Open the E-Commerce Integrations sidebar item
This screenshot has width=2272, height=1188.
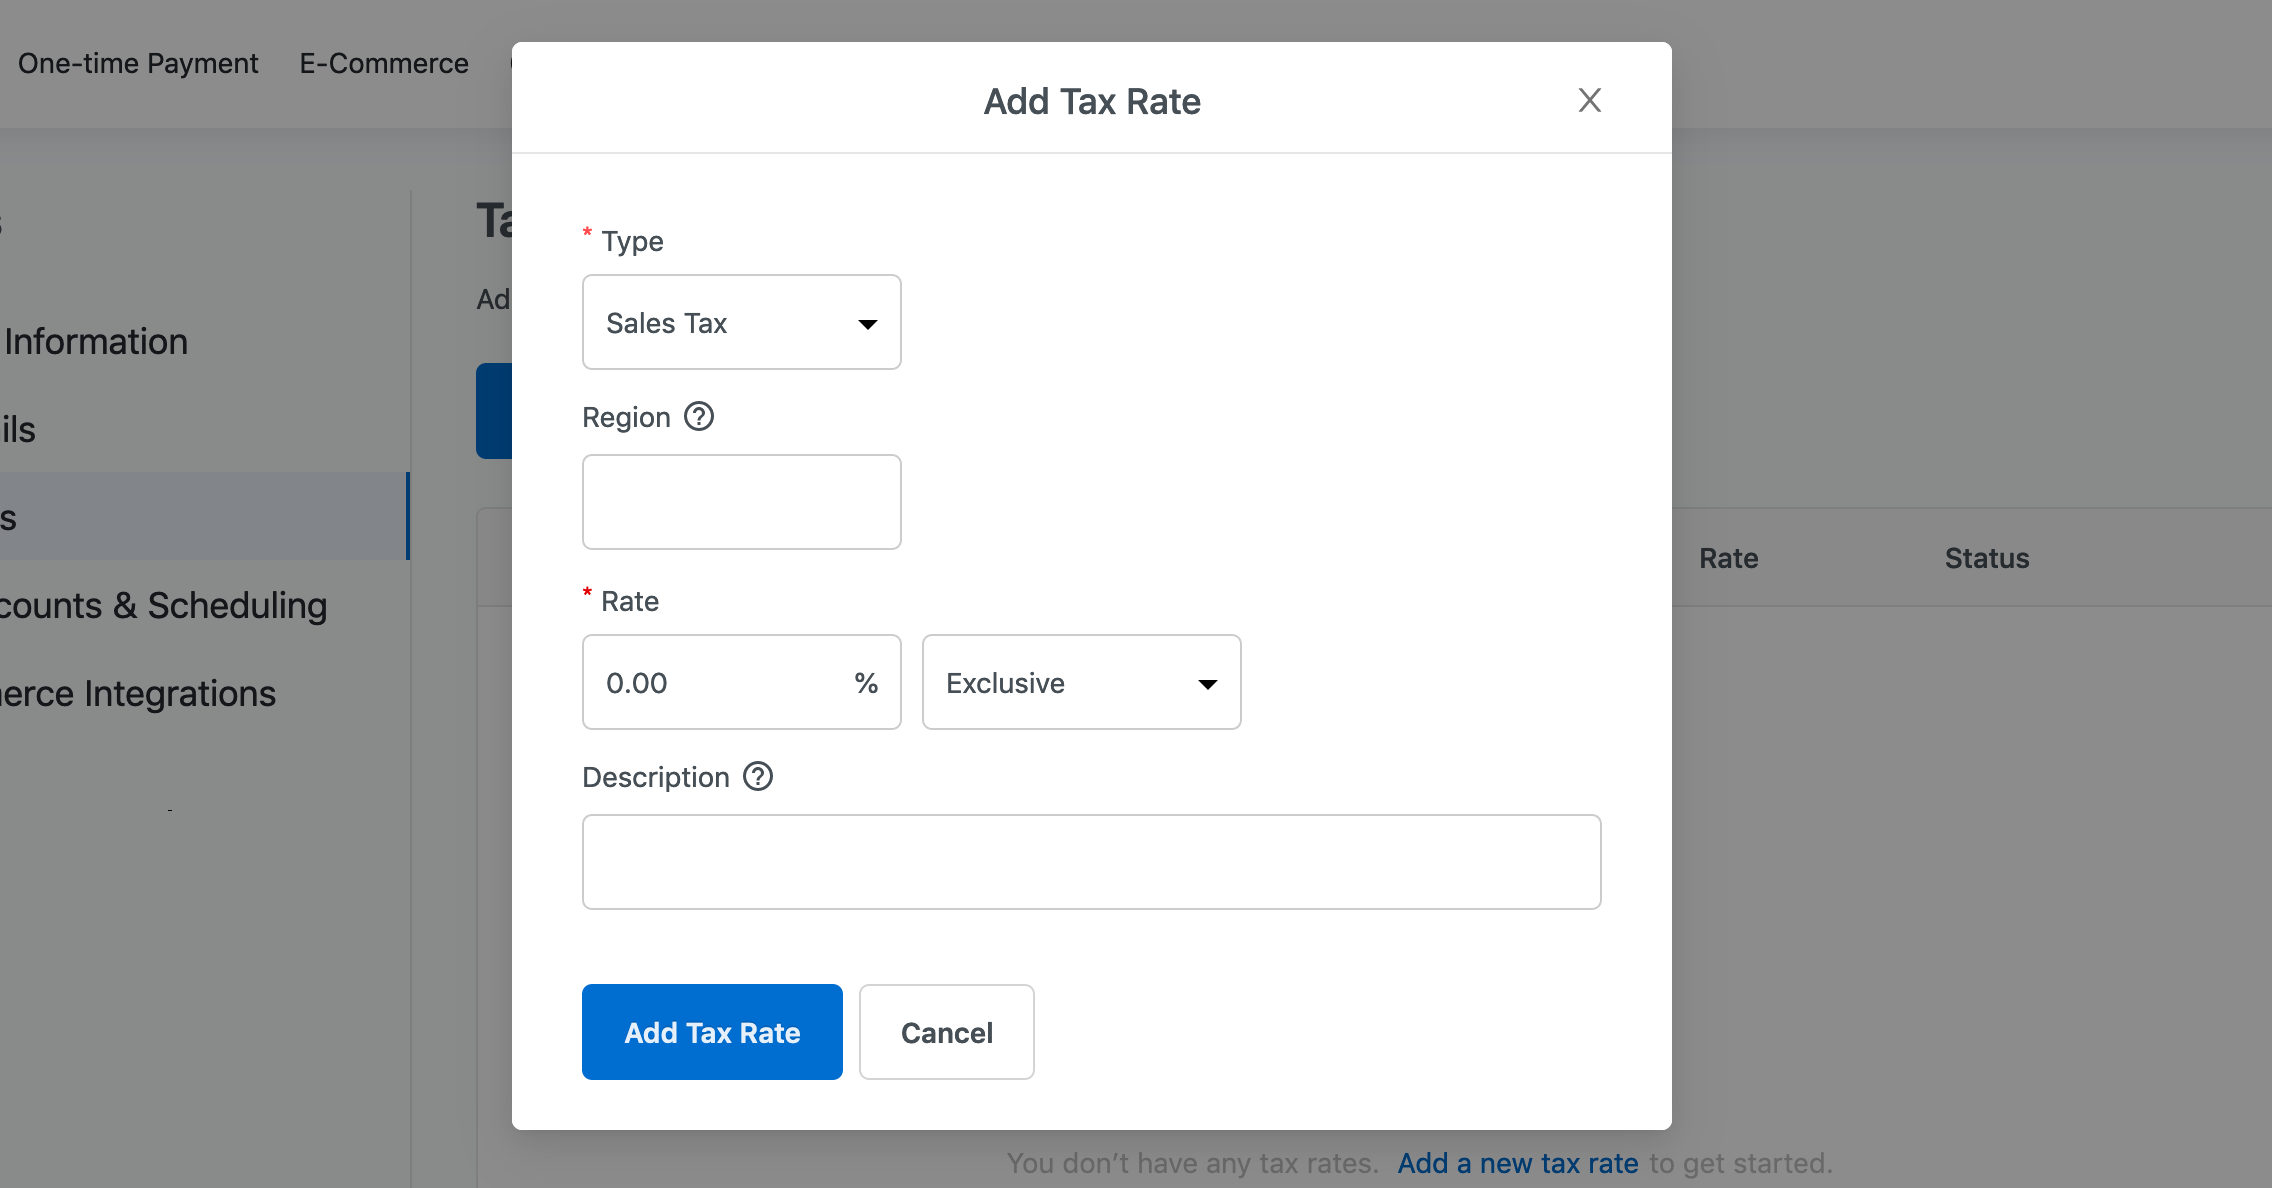pos(137,694)
